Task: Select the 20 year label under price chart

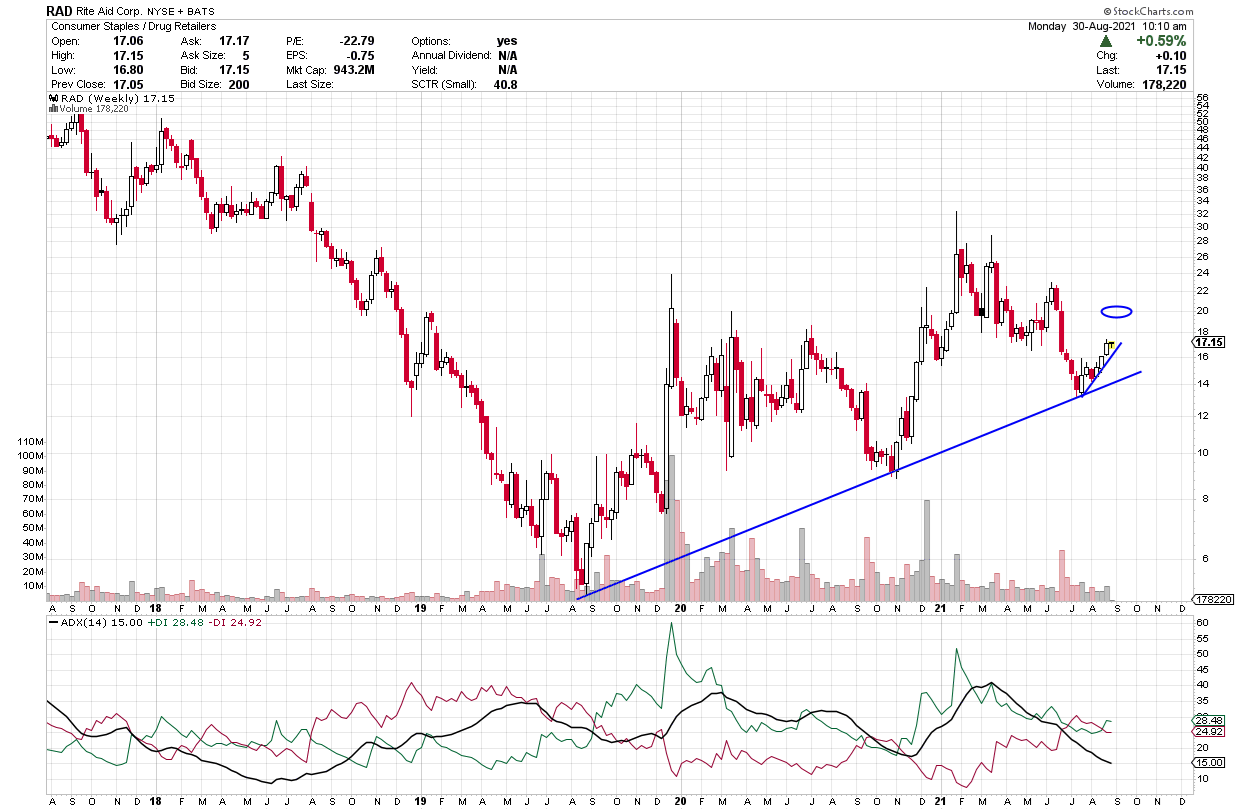Action: [679, 607]
